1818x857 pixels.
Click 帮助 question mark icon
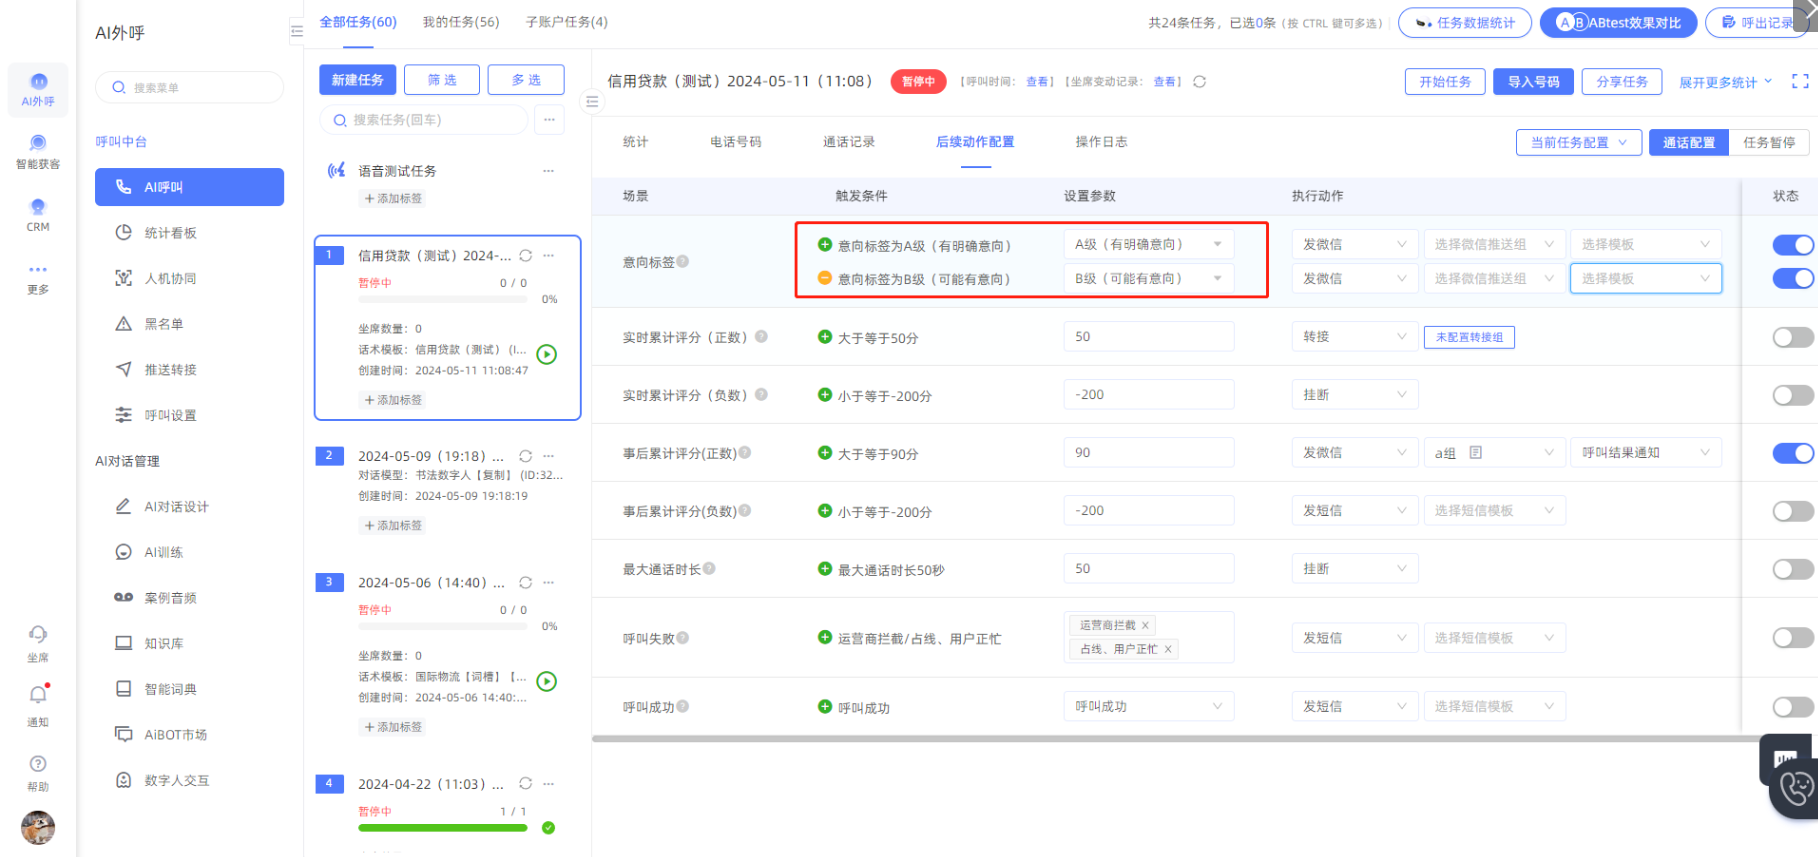[38, 764]
